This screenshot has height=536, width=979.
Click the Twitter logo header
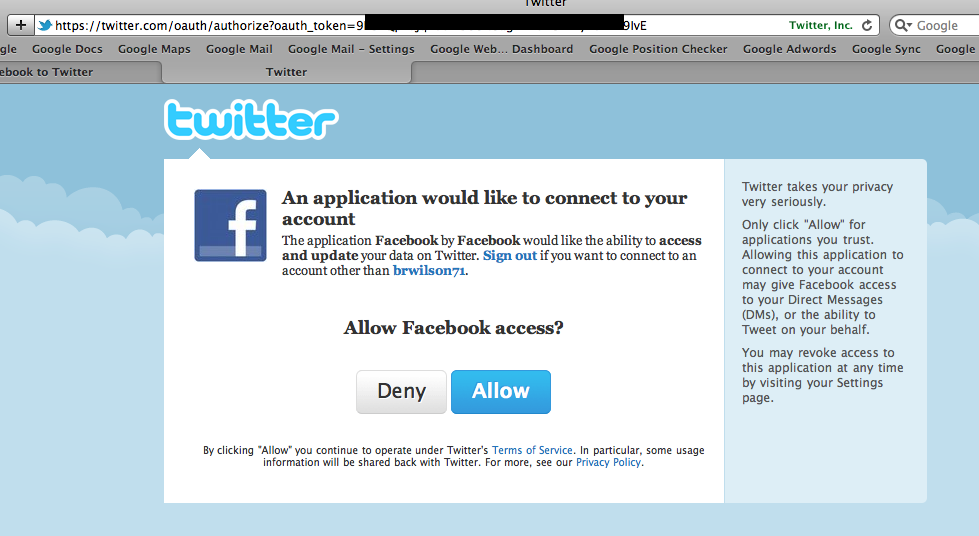[x=251, y=119]
